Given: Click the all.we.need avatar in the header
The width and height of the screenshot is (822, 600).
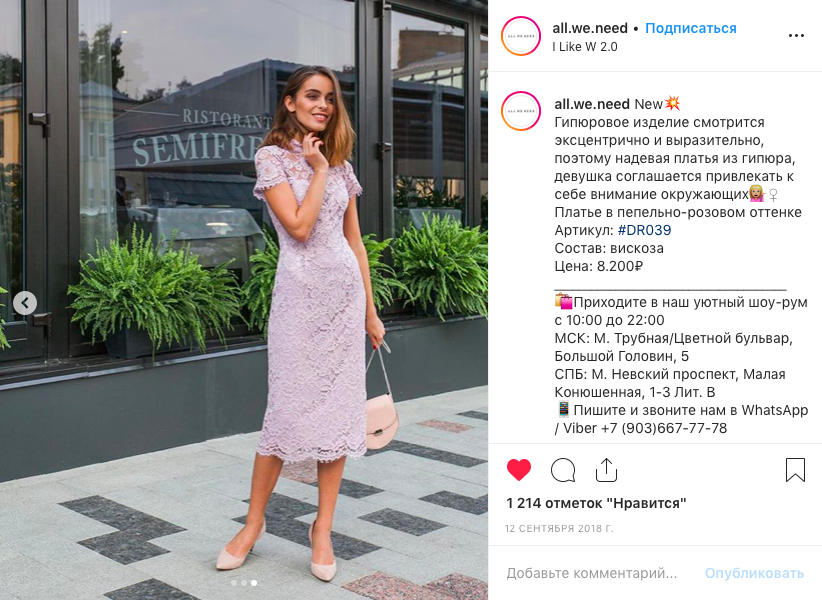Looking at the screenshot, I should coord(521,36).
